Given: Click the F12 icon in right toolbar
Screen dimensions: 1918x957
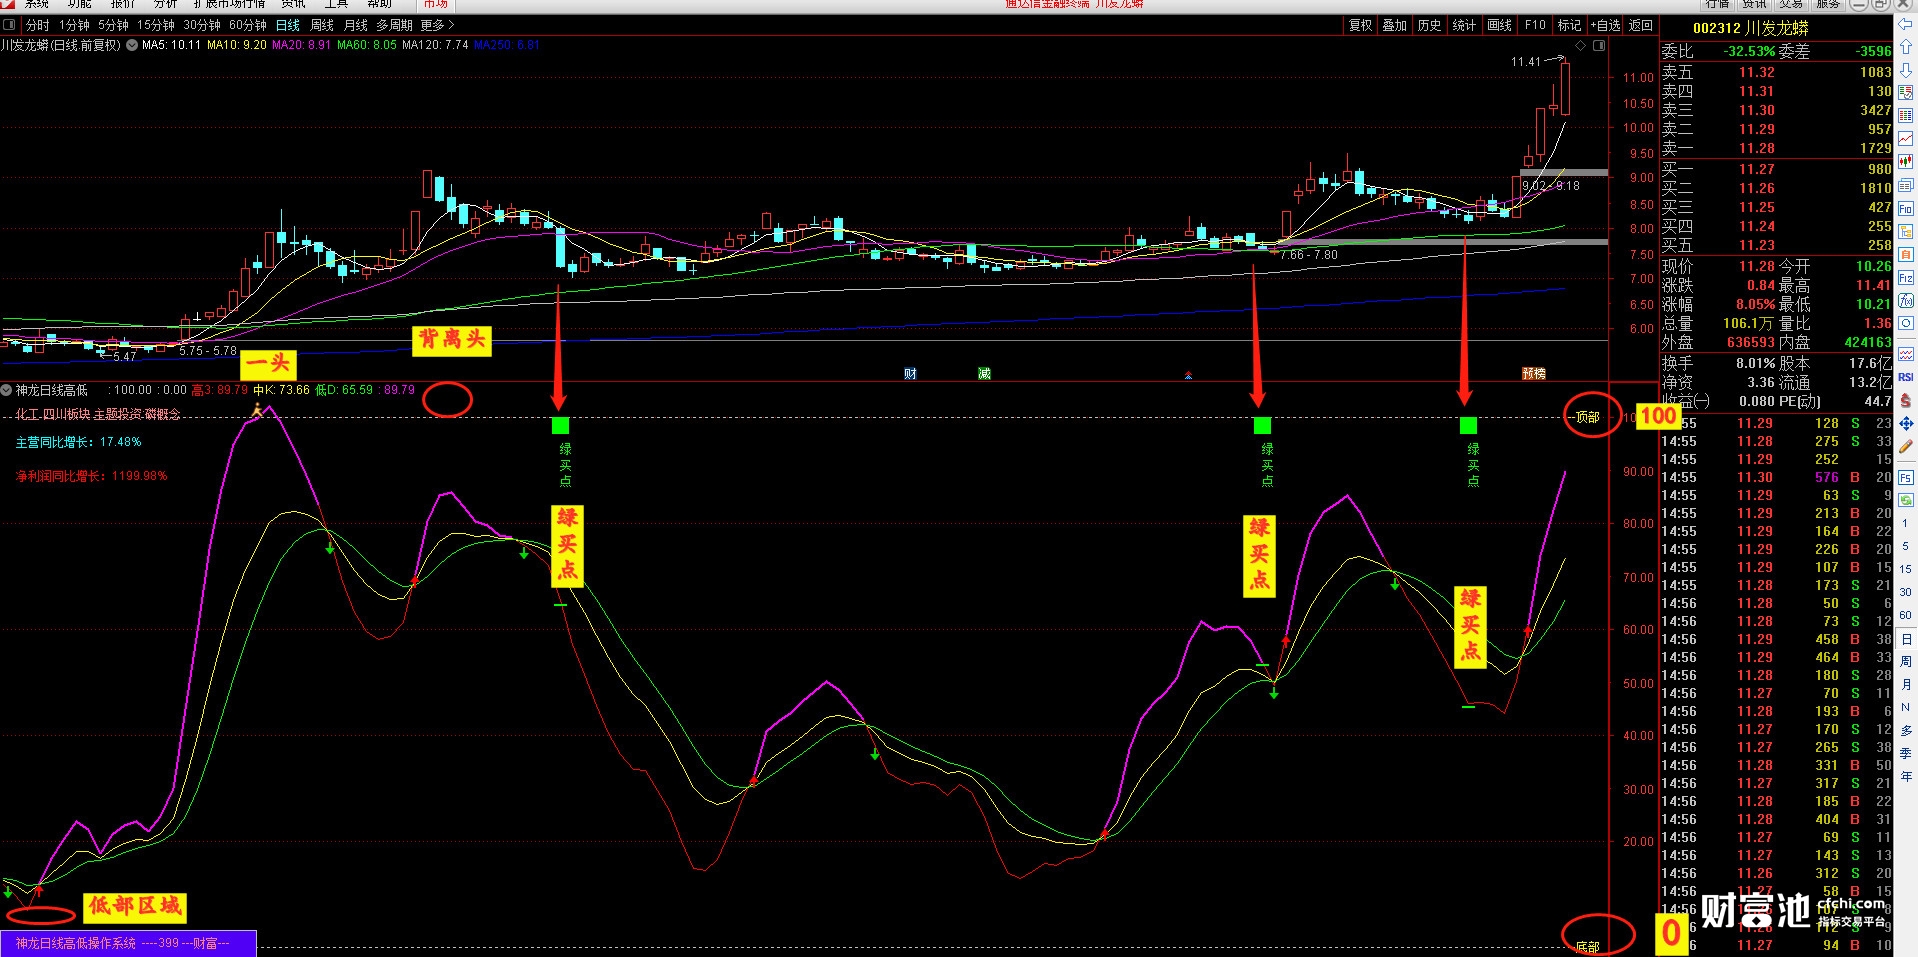Looking at the screenshot, I should (1906, 278).
